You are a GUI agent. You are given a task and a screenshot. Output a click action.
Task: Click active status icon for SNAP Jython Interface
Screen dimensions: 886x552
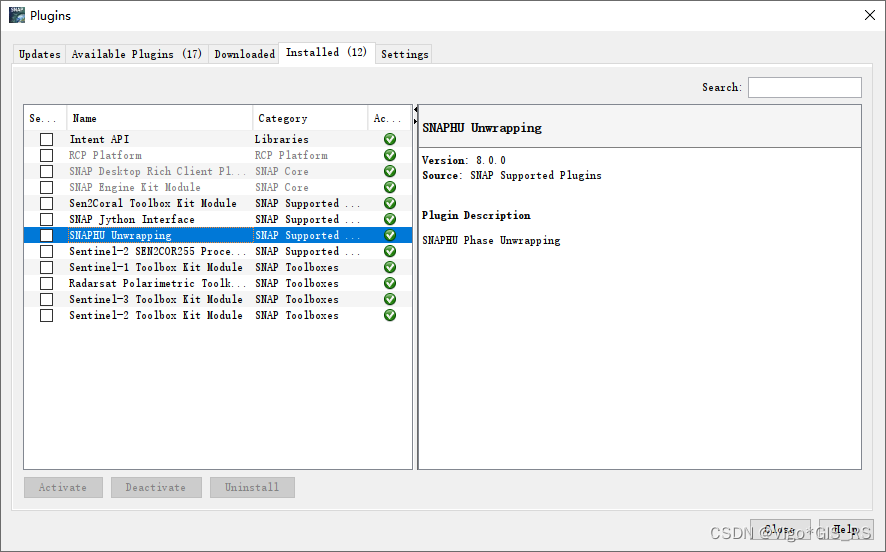click(390, 219)
